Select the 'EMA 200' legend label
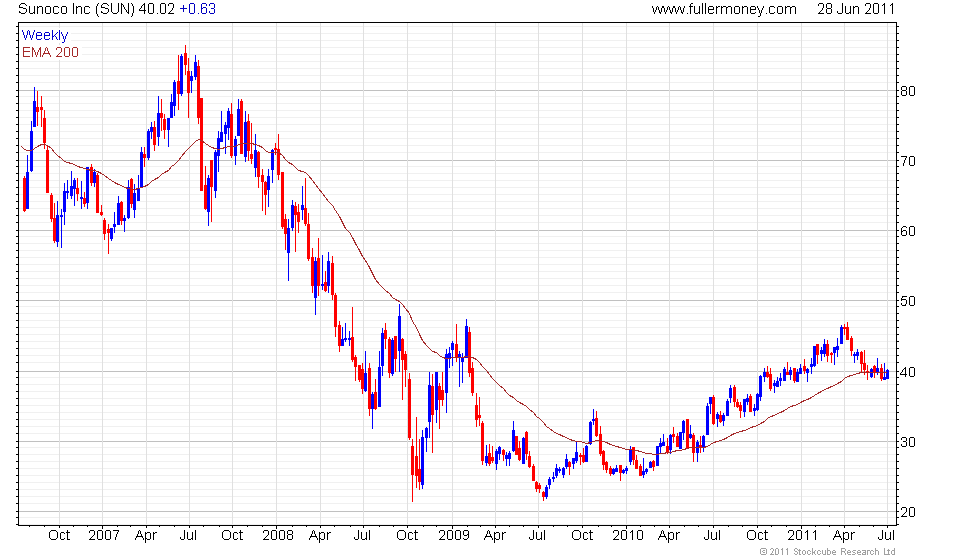This screenshot has height=560, width=980. [x=50, y=52]
